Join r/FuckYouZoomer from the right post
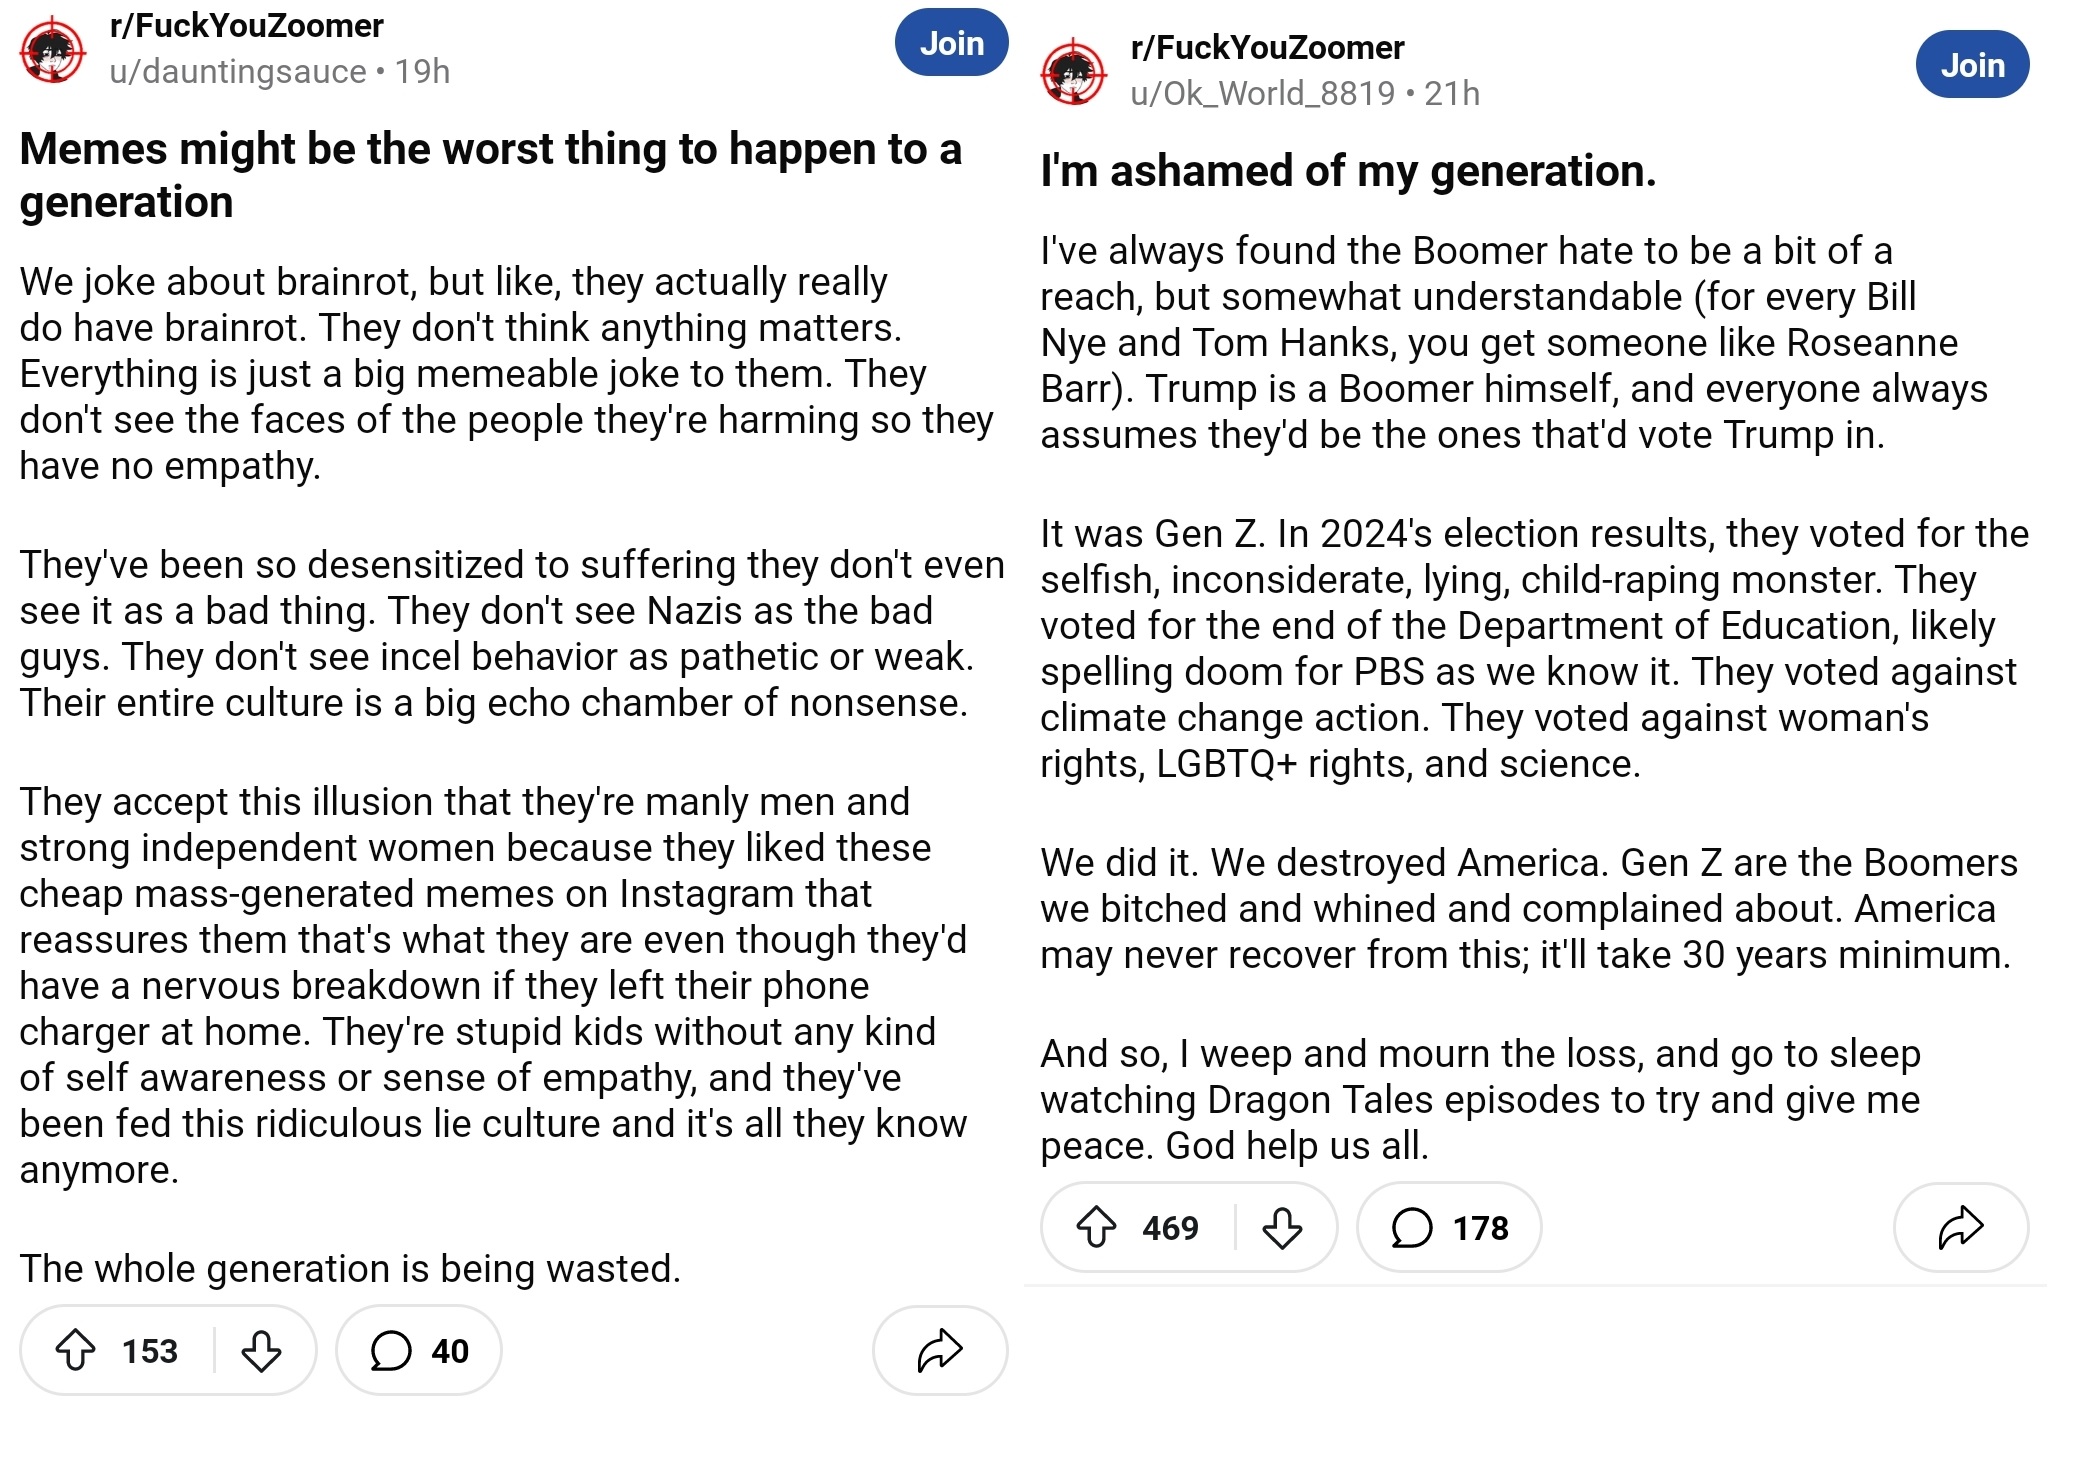This screenshot has height=1468, width=2084. pyautogui.click(x=1972, y=65)
